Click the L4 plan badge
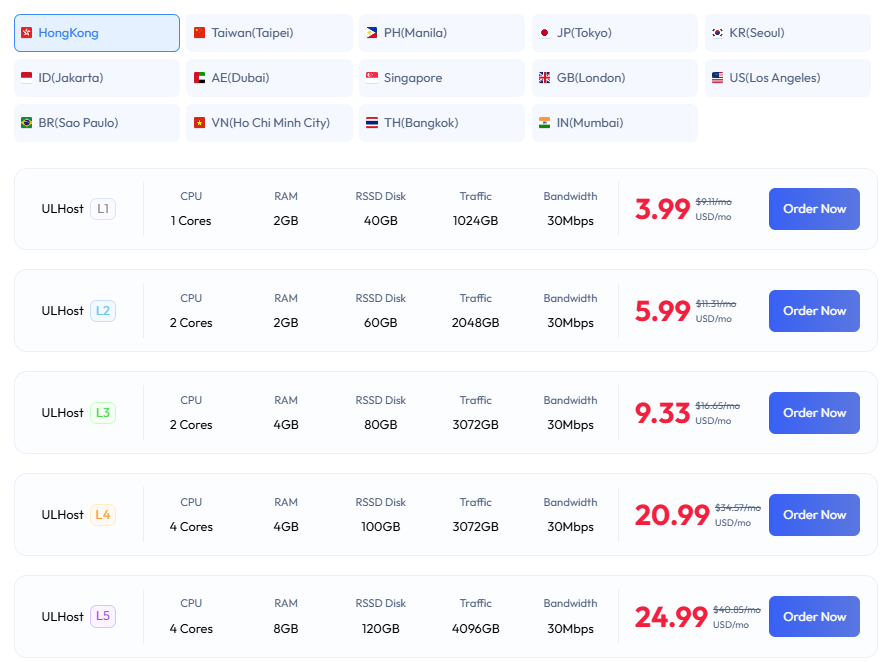Screen dimensions: 890x662 103,515
